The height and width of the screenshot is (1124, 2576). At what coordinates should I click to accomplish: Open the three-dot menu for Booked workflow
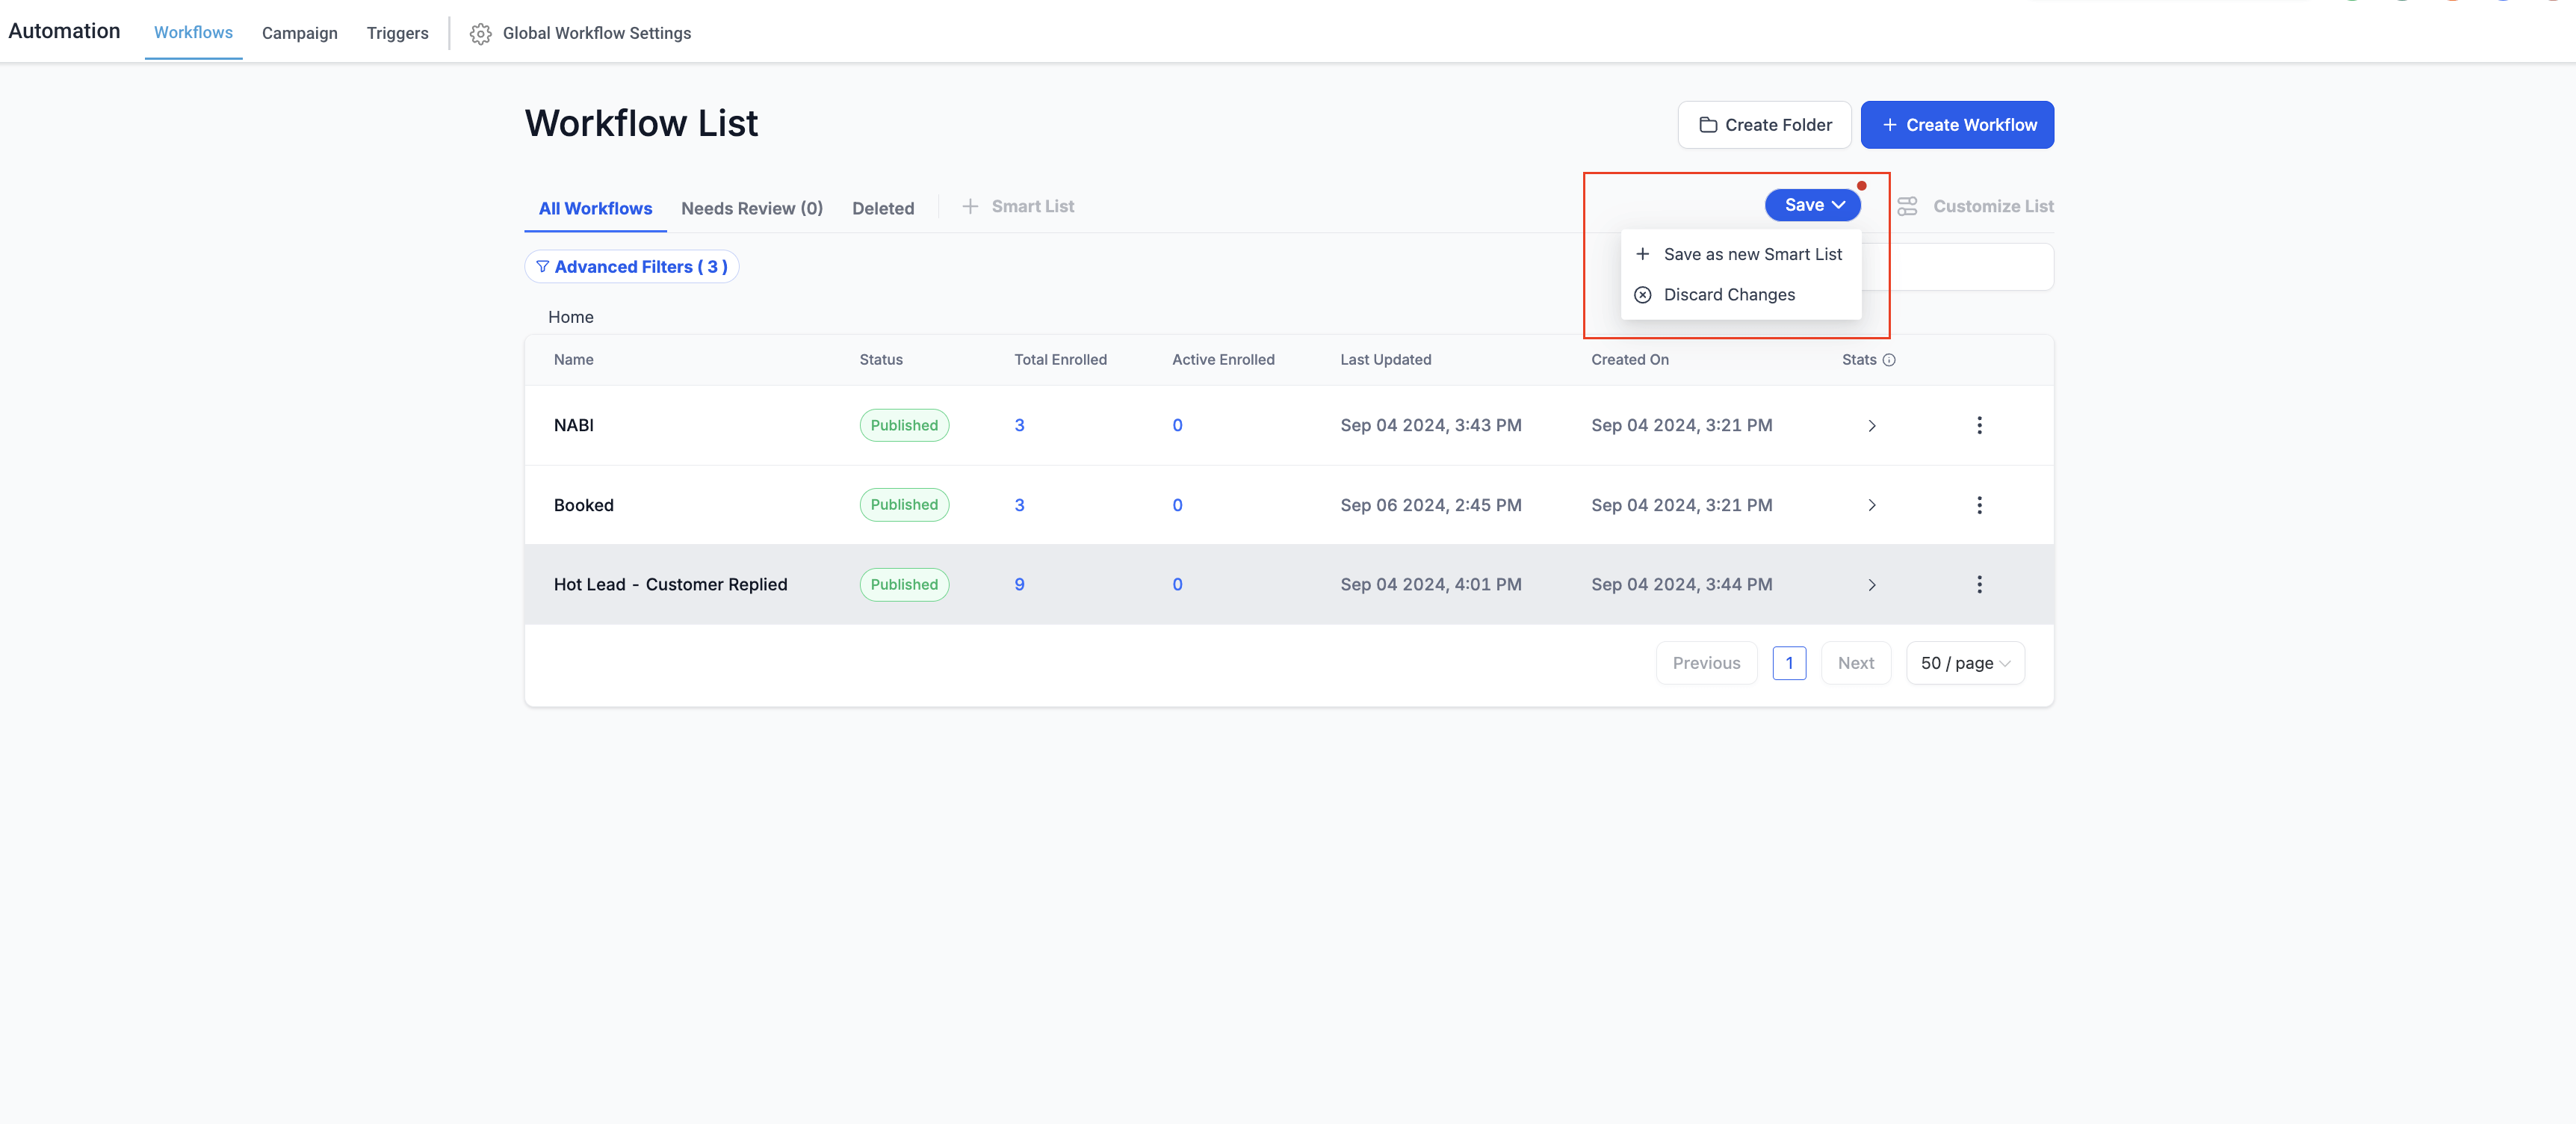[x=1979, y=505]
